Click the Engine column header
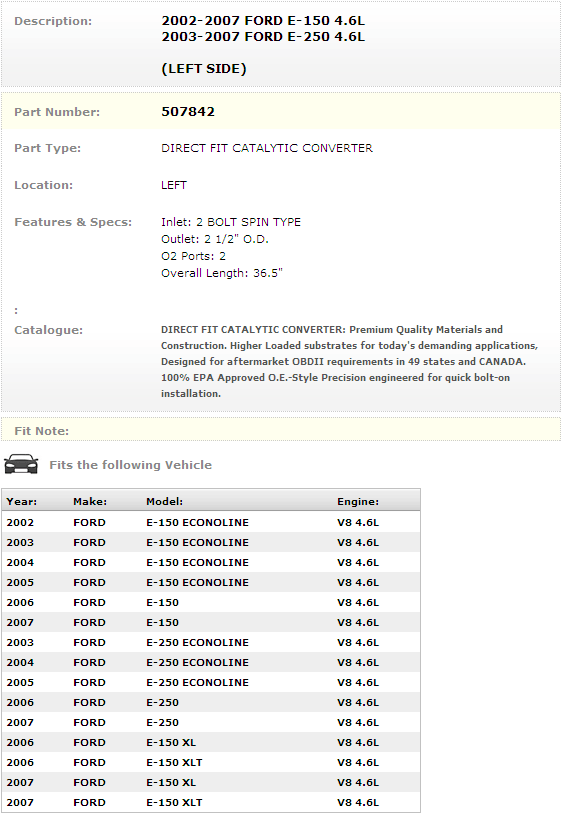This screenshot has width=570, height=822. [358, 502]
